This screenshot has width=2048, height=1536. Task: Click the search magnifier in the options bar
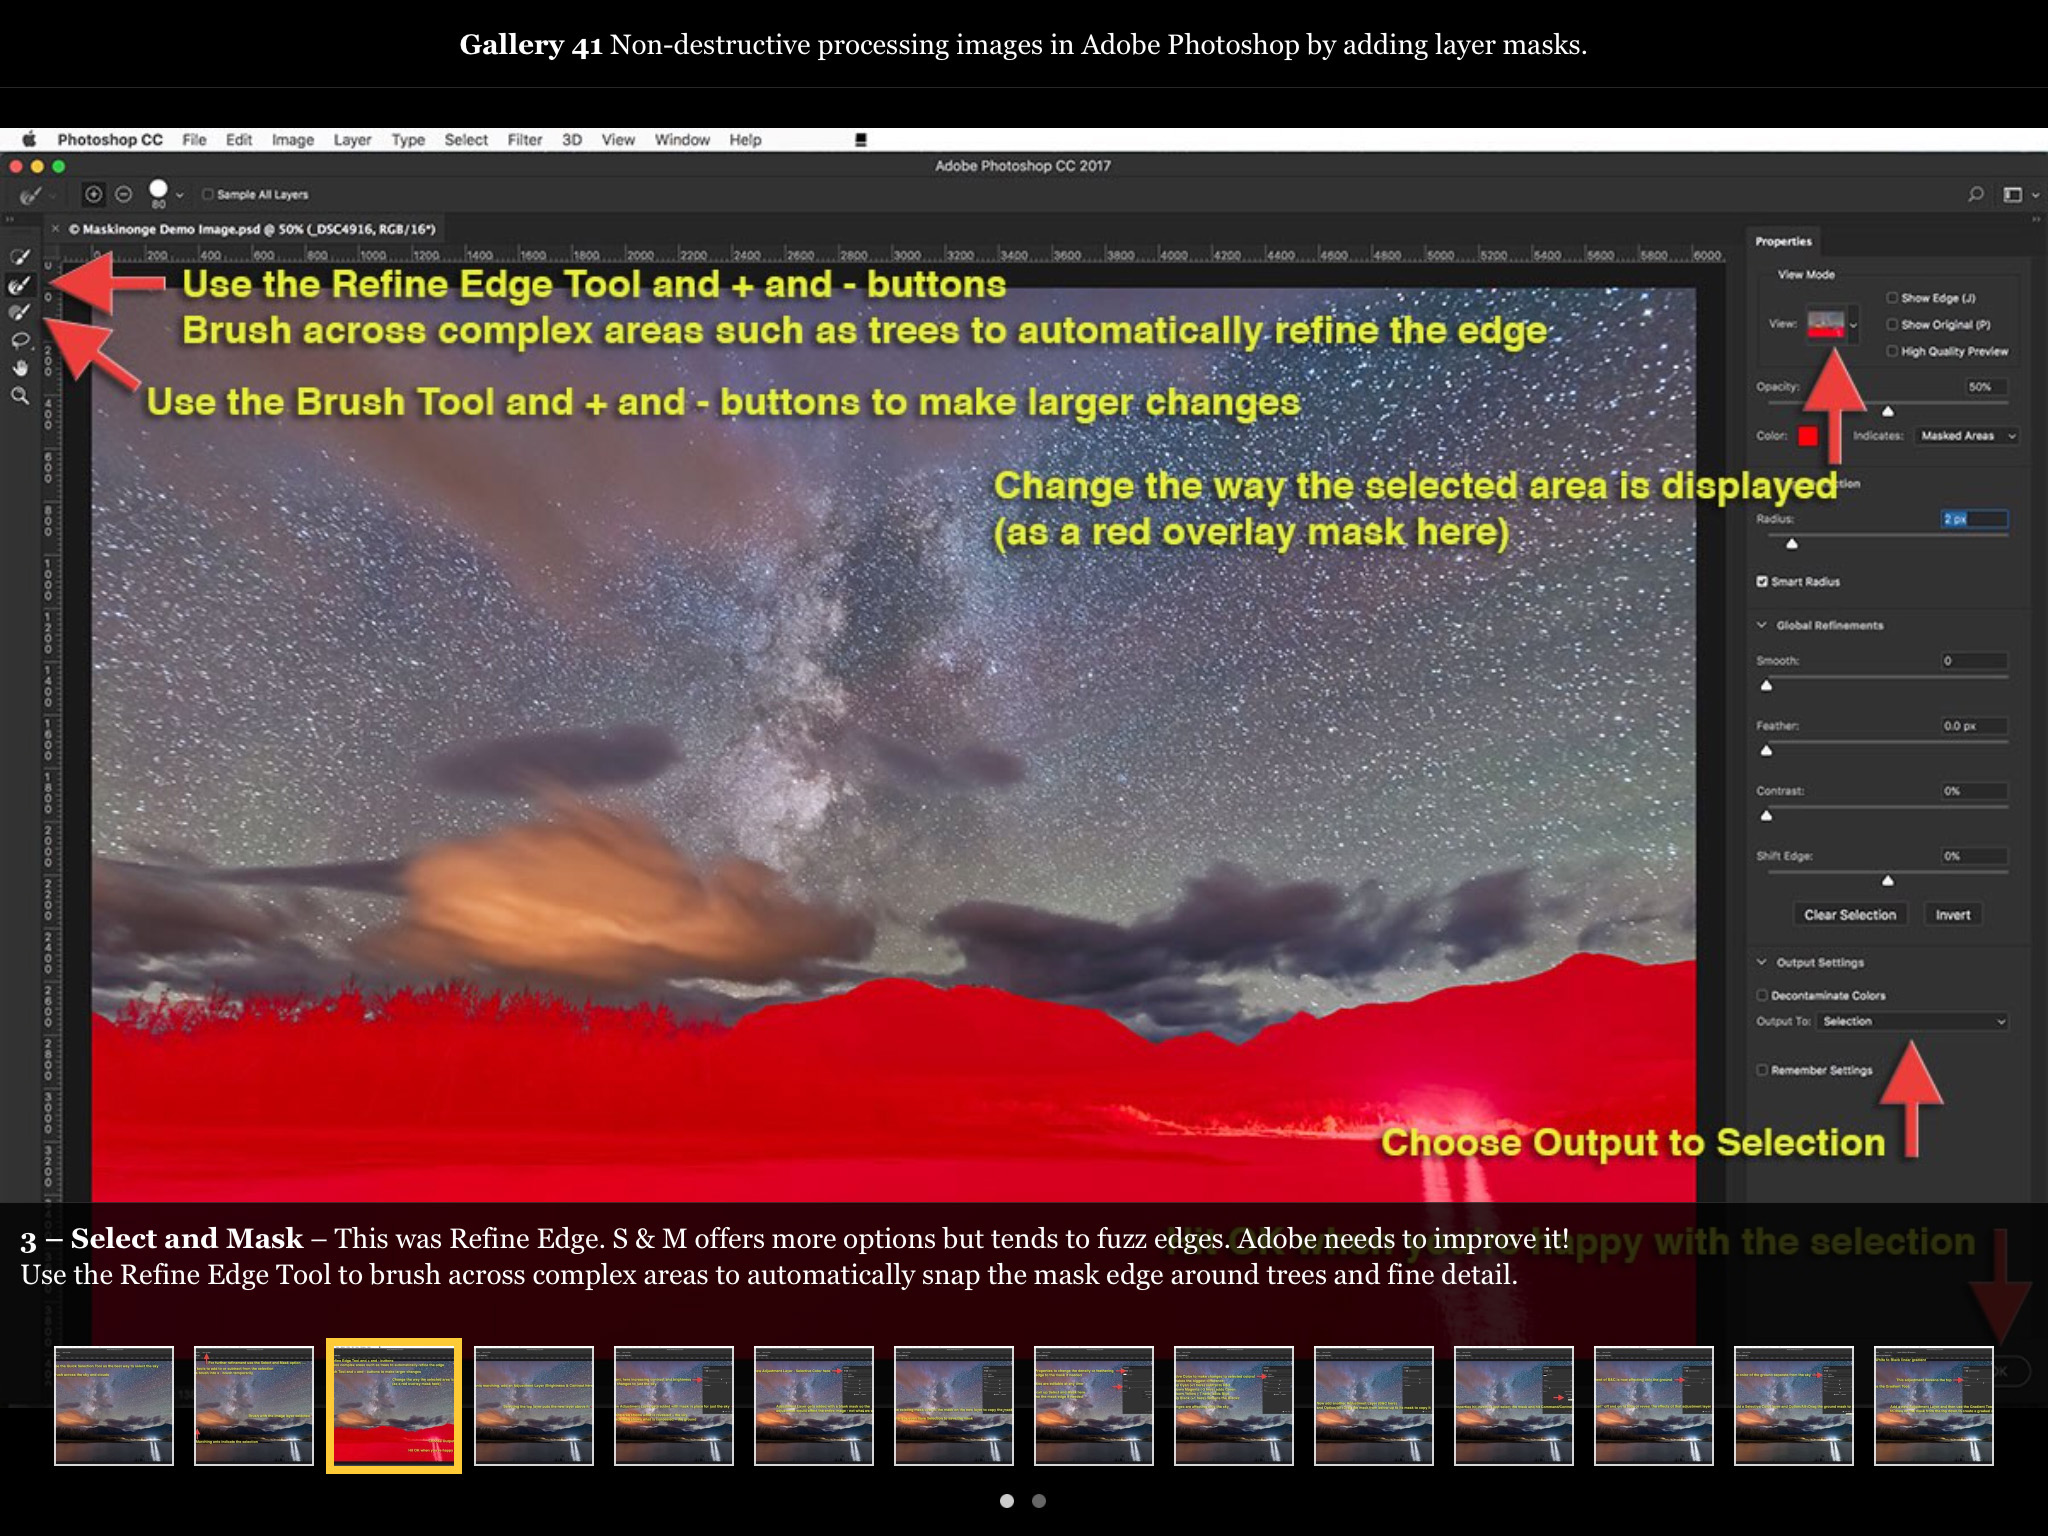click(x=1975, y=194)
